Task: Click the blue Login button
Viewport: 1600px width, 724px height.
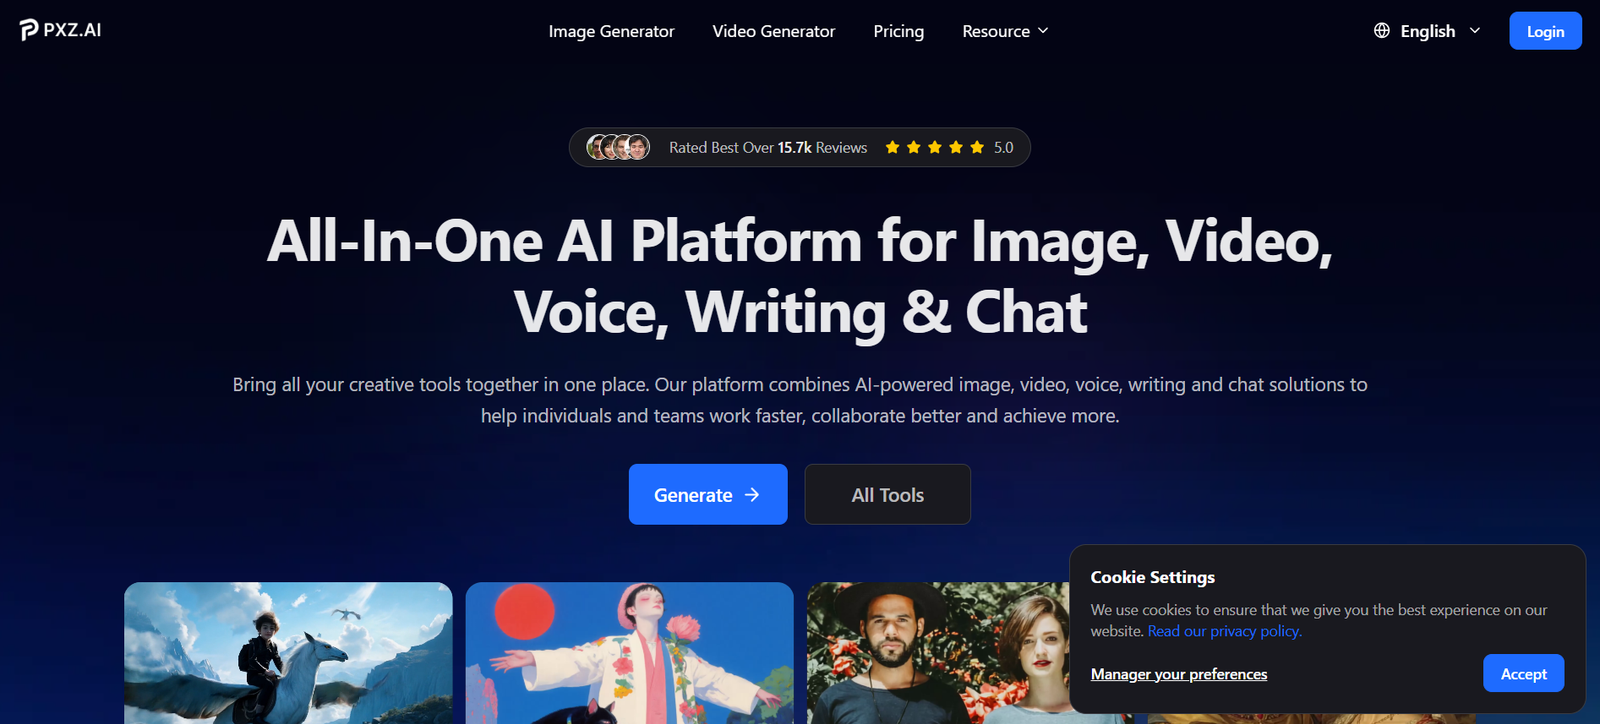Action: 1545,31
